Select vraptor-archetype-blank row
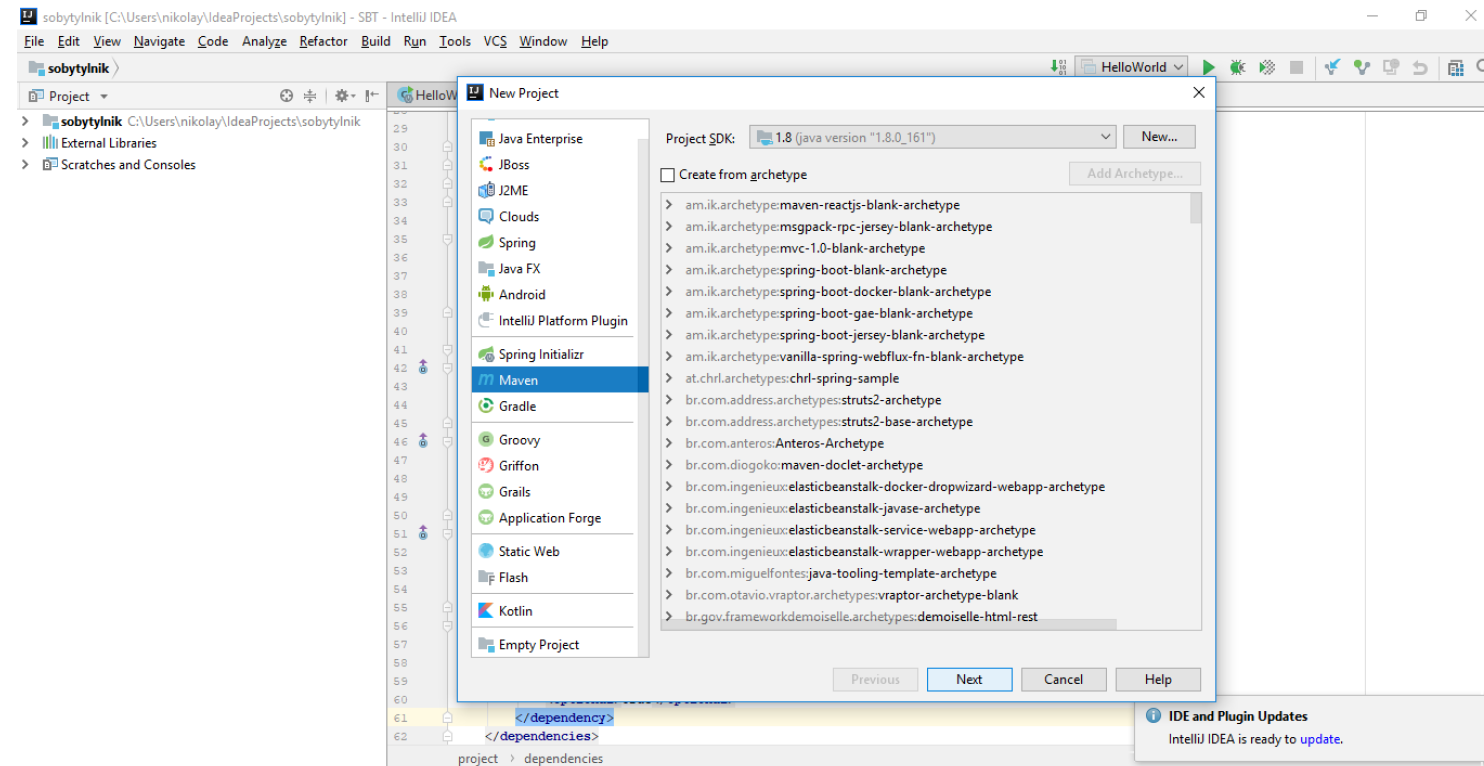Screen dimensions: 1484x766 (x=926, y=595)
